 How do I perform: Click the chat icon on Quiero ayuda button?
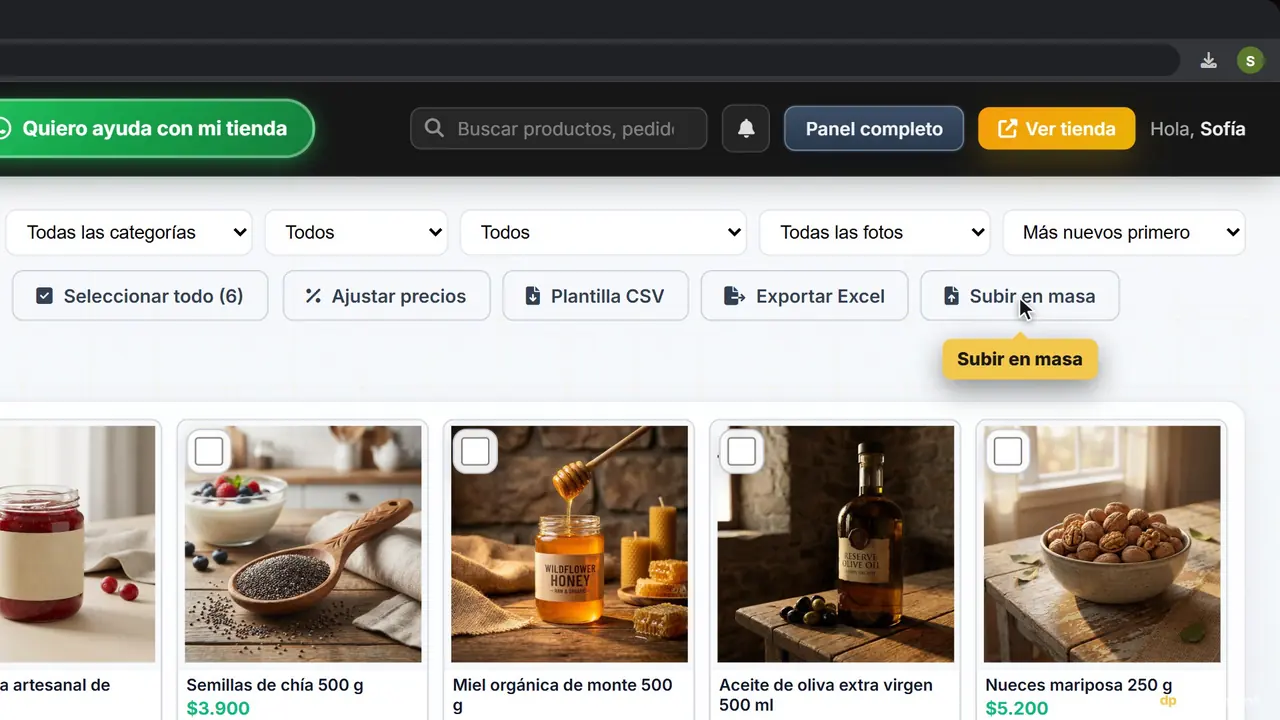click(x=4, y=129)
